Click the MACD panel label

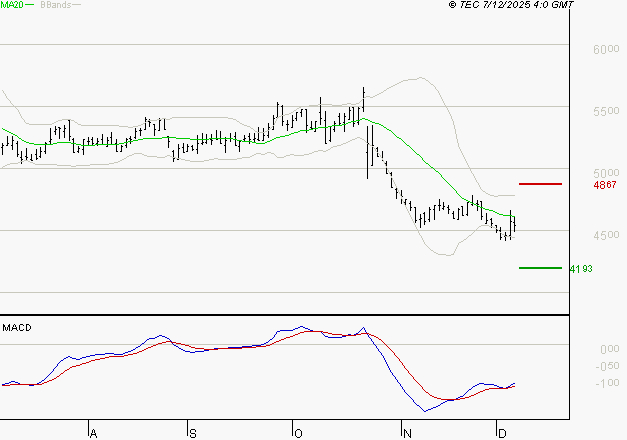click(17, 328)
